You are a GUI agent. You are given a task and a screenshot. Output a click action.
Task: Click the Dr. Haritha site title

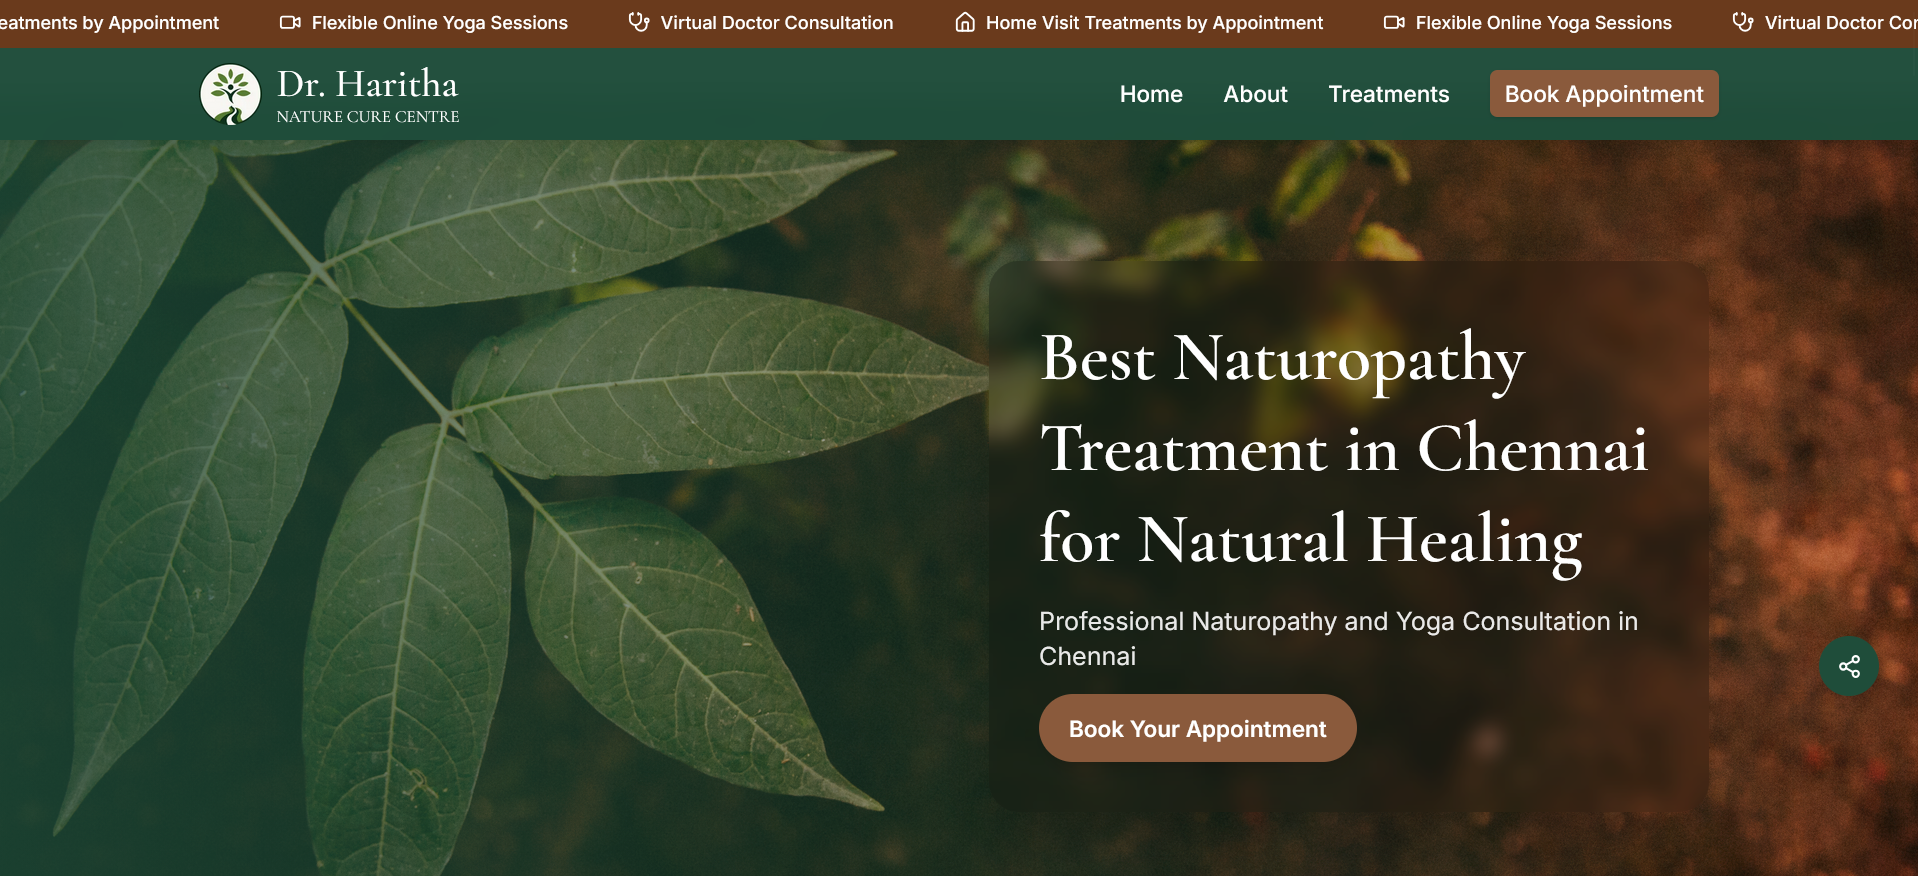[367, 84]
